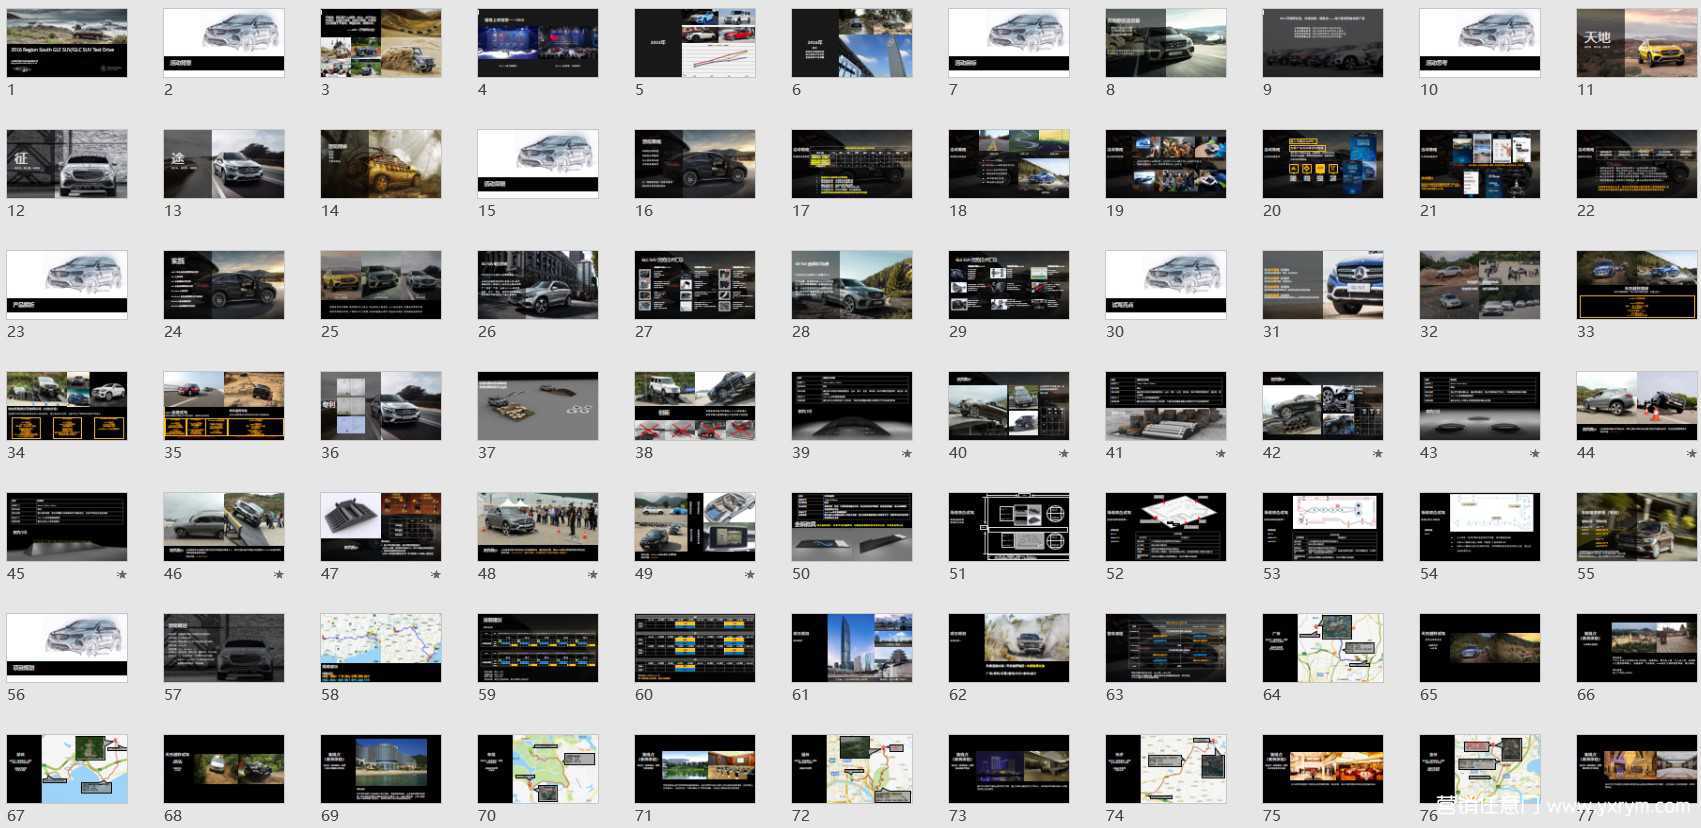Image resolution: width=1701 pixels, height=828 pixels.
Task: Select slide 35 thumbnail
Action: tap(224, 406)
